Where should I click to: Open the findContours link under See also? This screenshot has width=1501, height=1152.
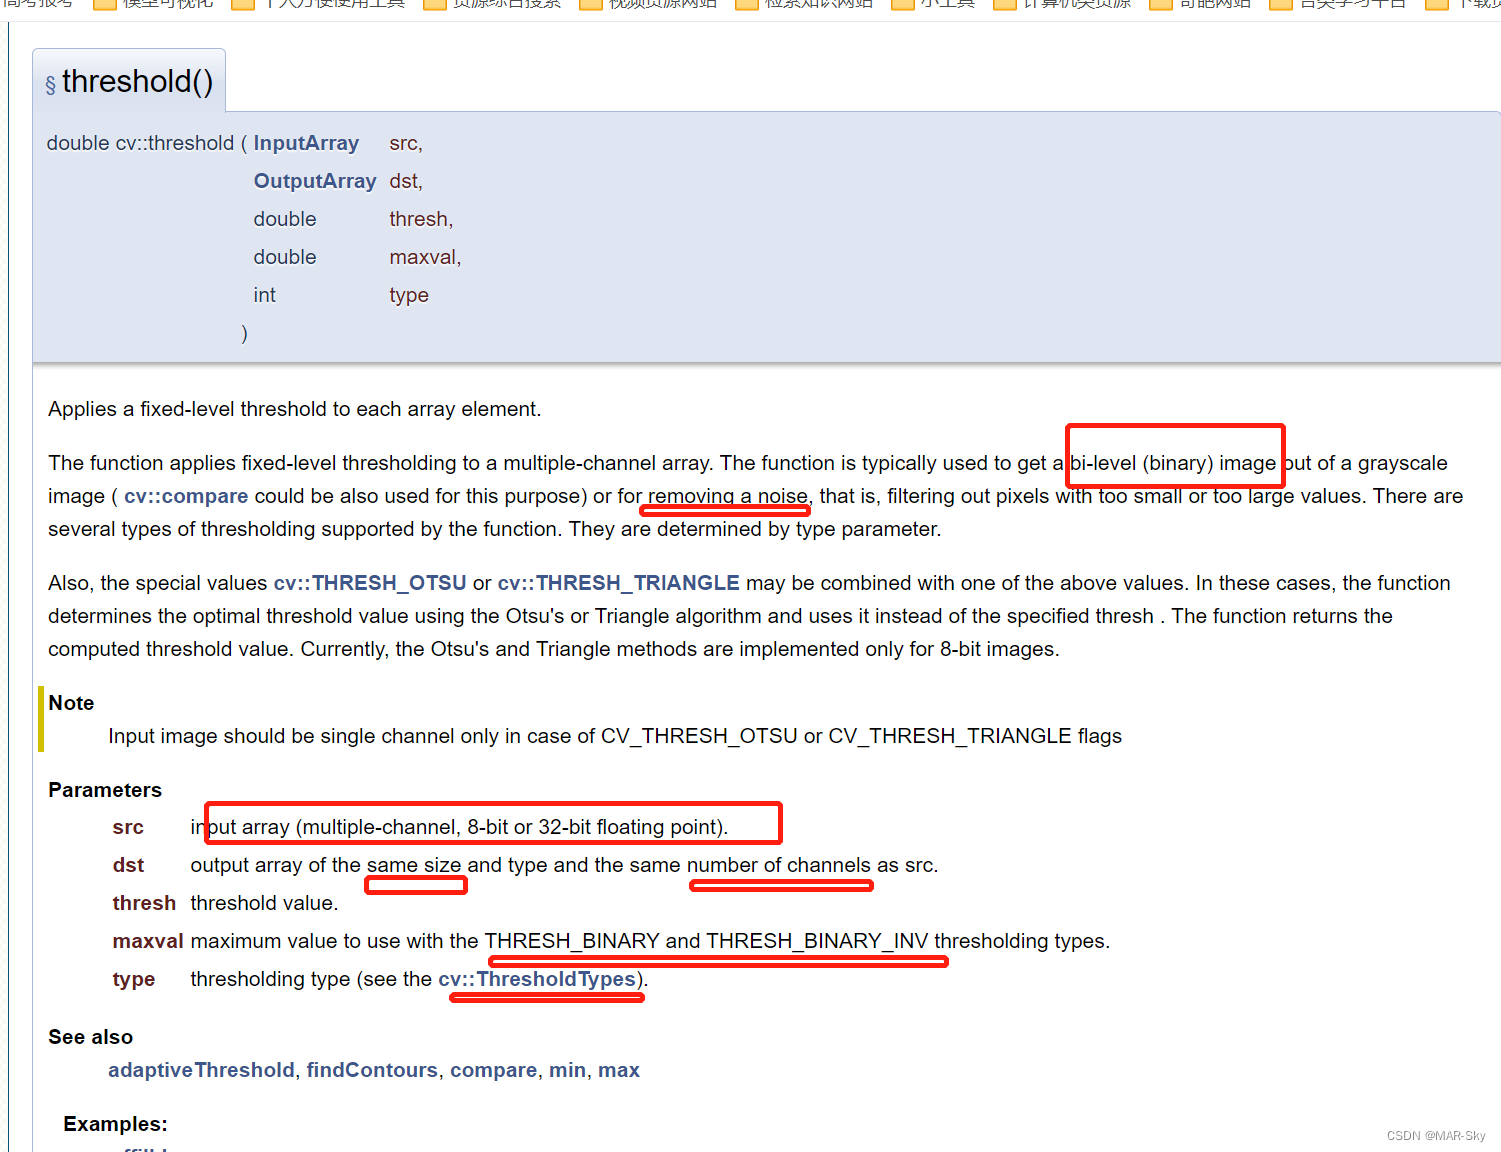coord(372,1070)
